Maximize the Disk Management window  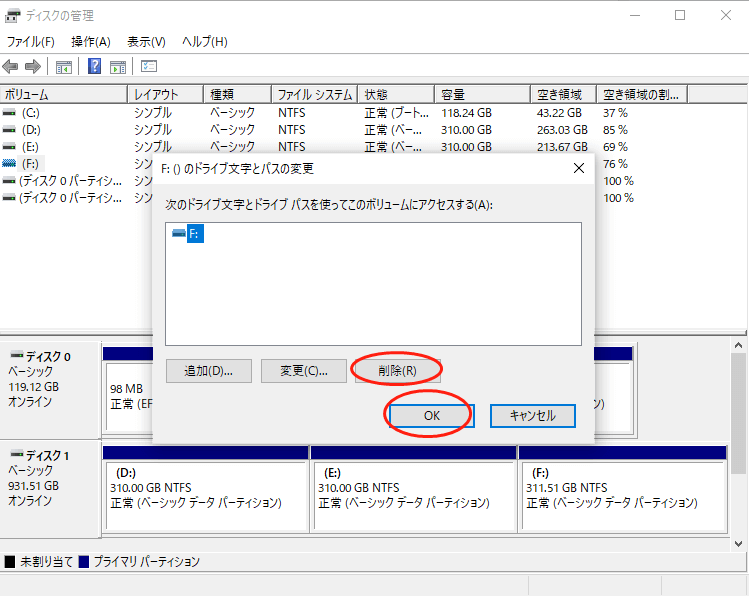coord(680,15)
